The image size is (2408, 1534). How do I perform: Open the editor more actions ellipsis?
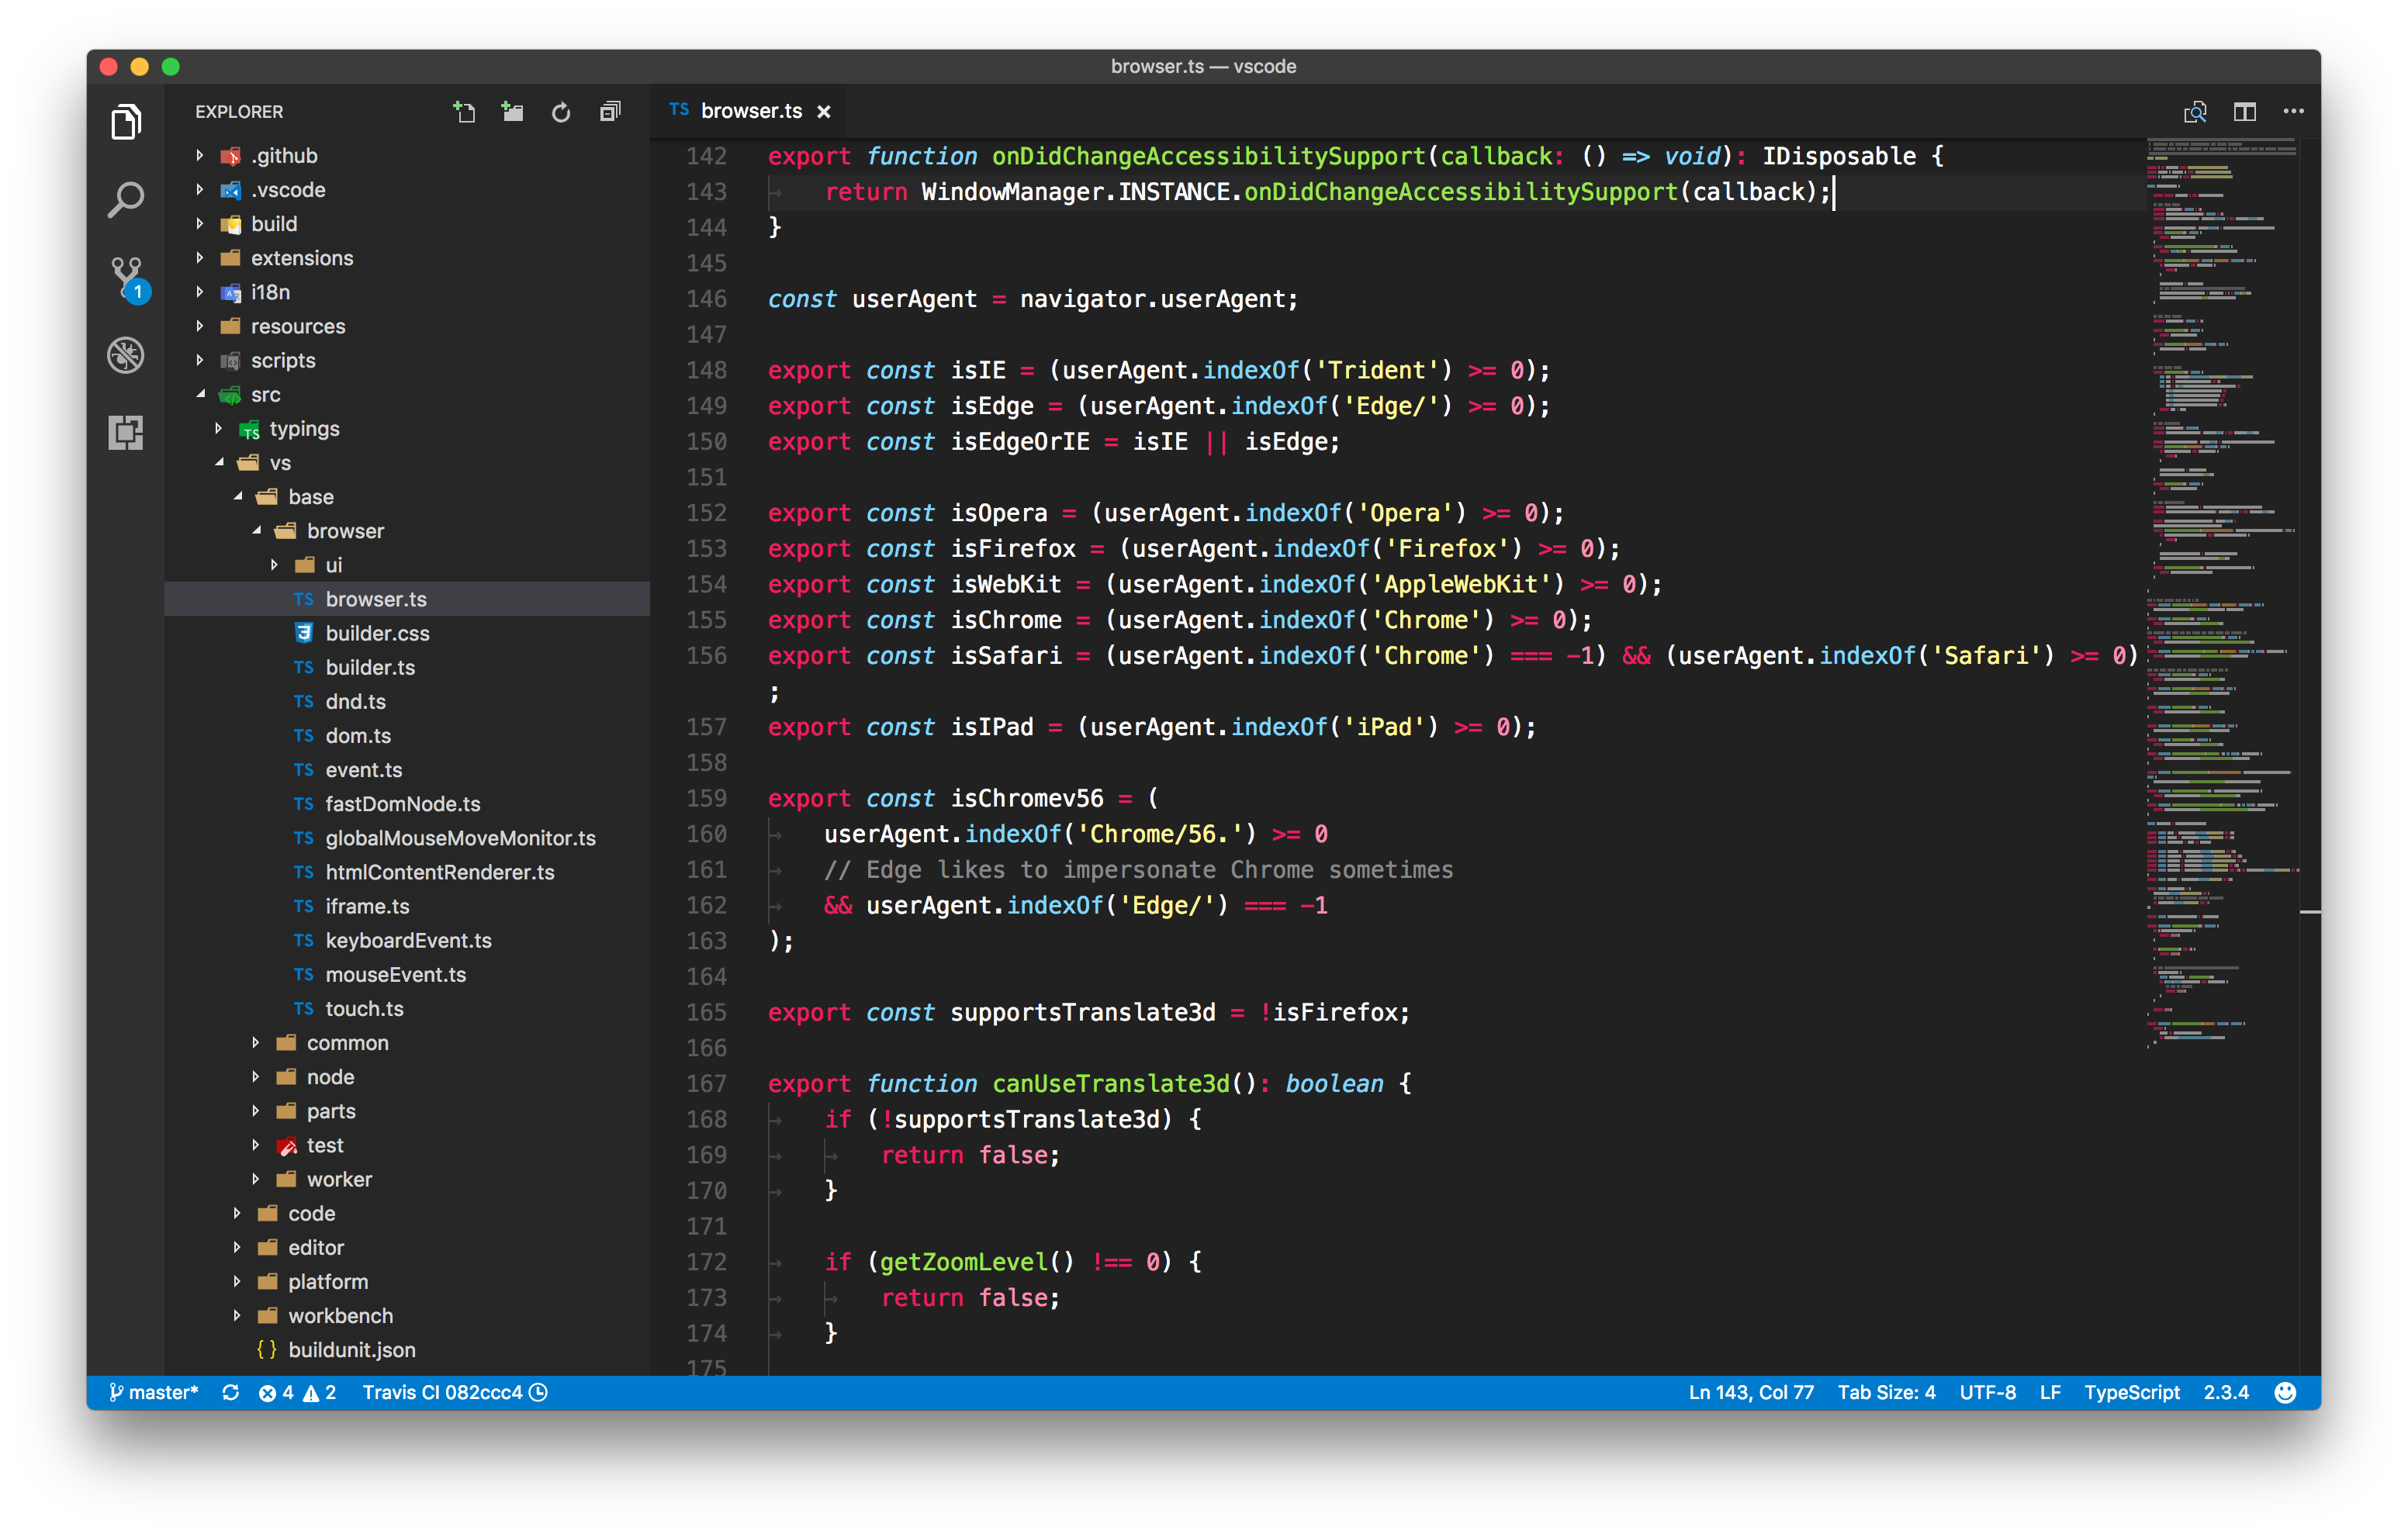tap(2293, 112)
